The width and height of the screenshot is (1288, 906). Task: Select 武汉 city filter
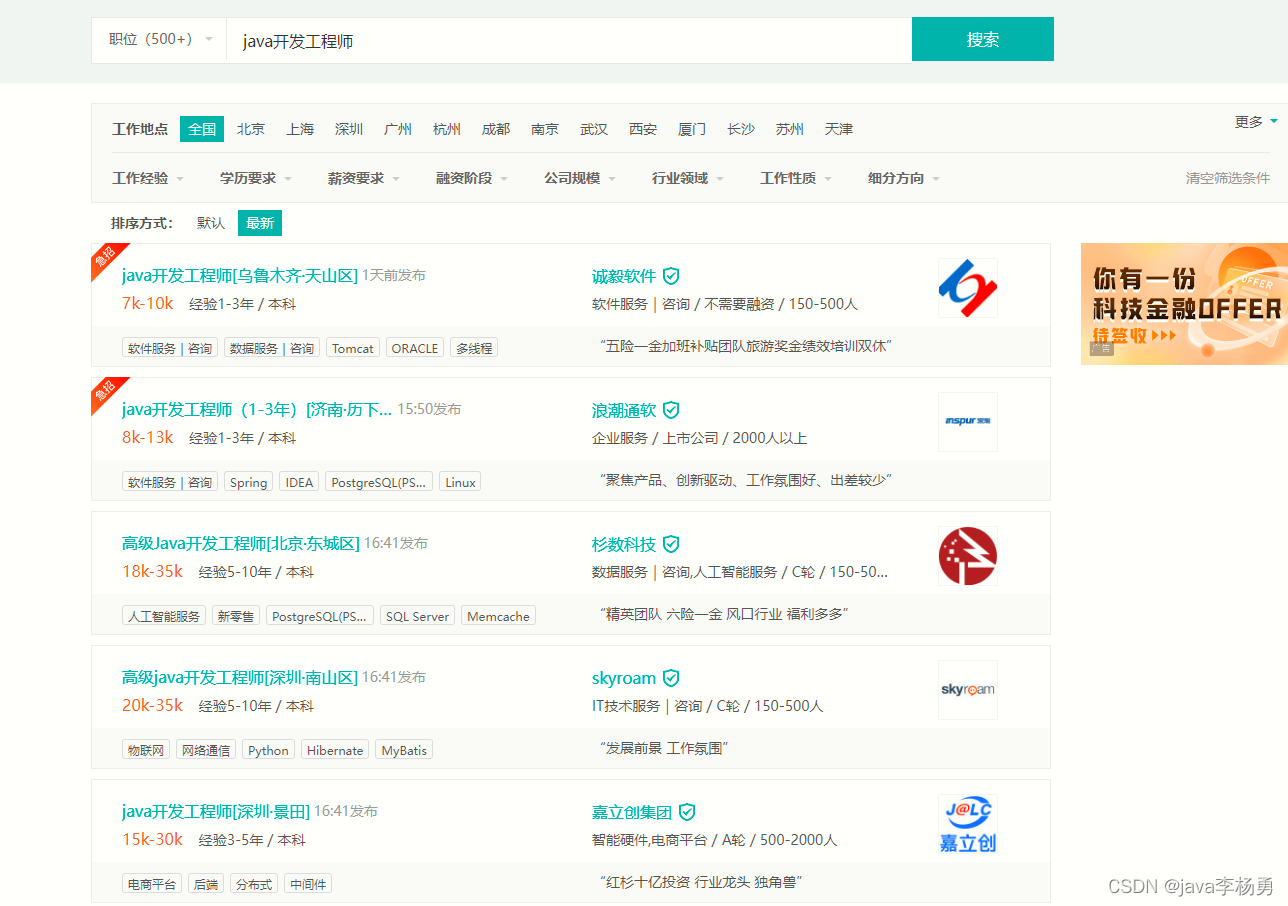point(594,129)
